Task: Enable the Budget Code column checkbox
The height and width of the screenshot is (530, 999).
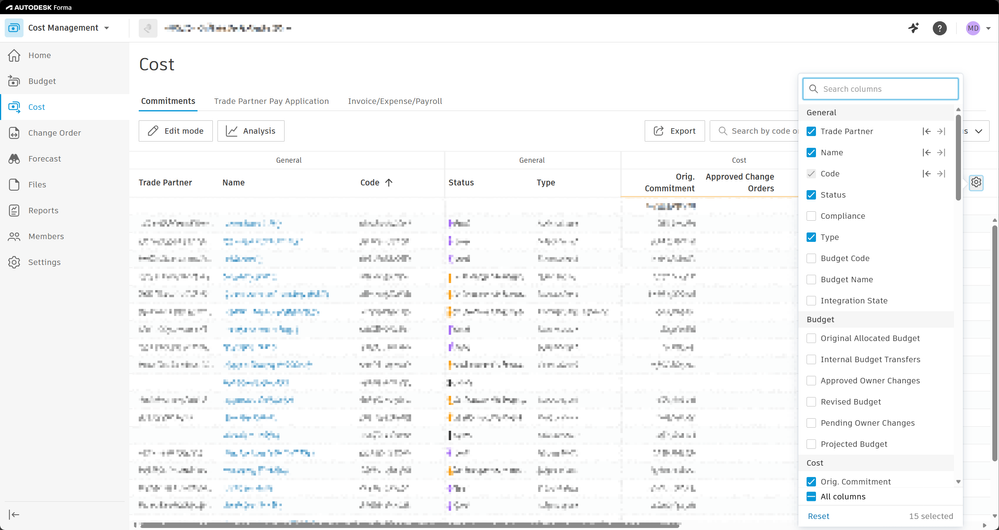Action: point(811,259)
